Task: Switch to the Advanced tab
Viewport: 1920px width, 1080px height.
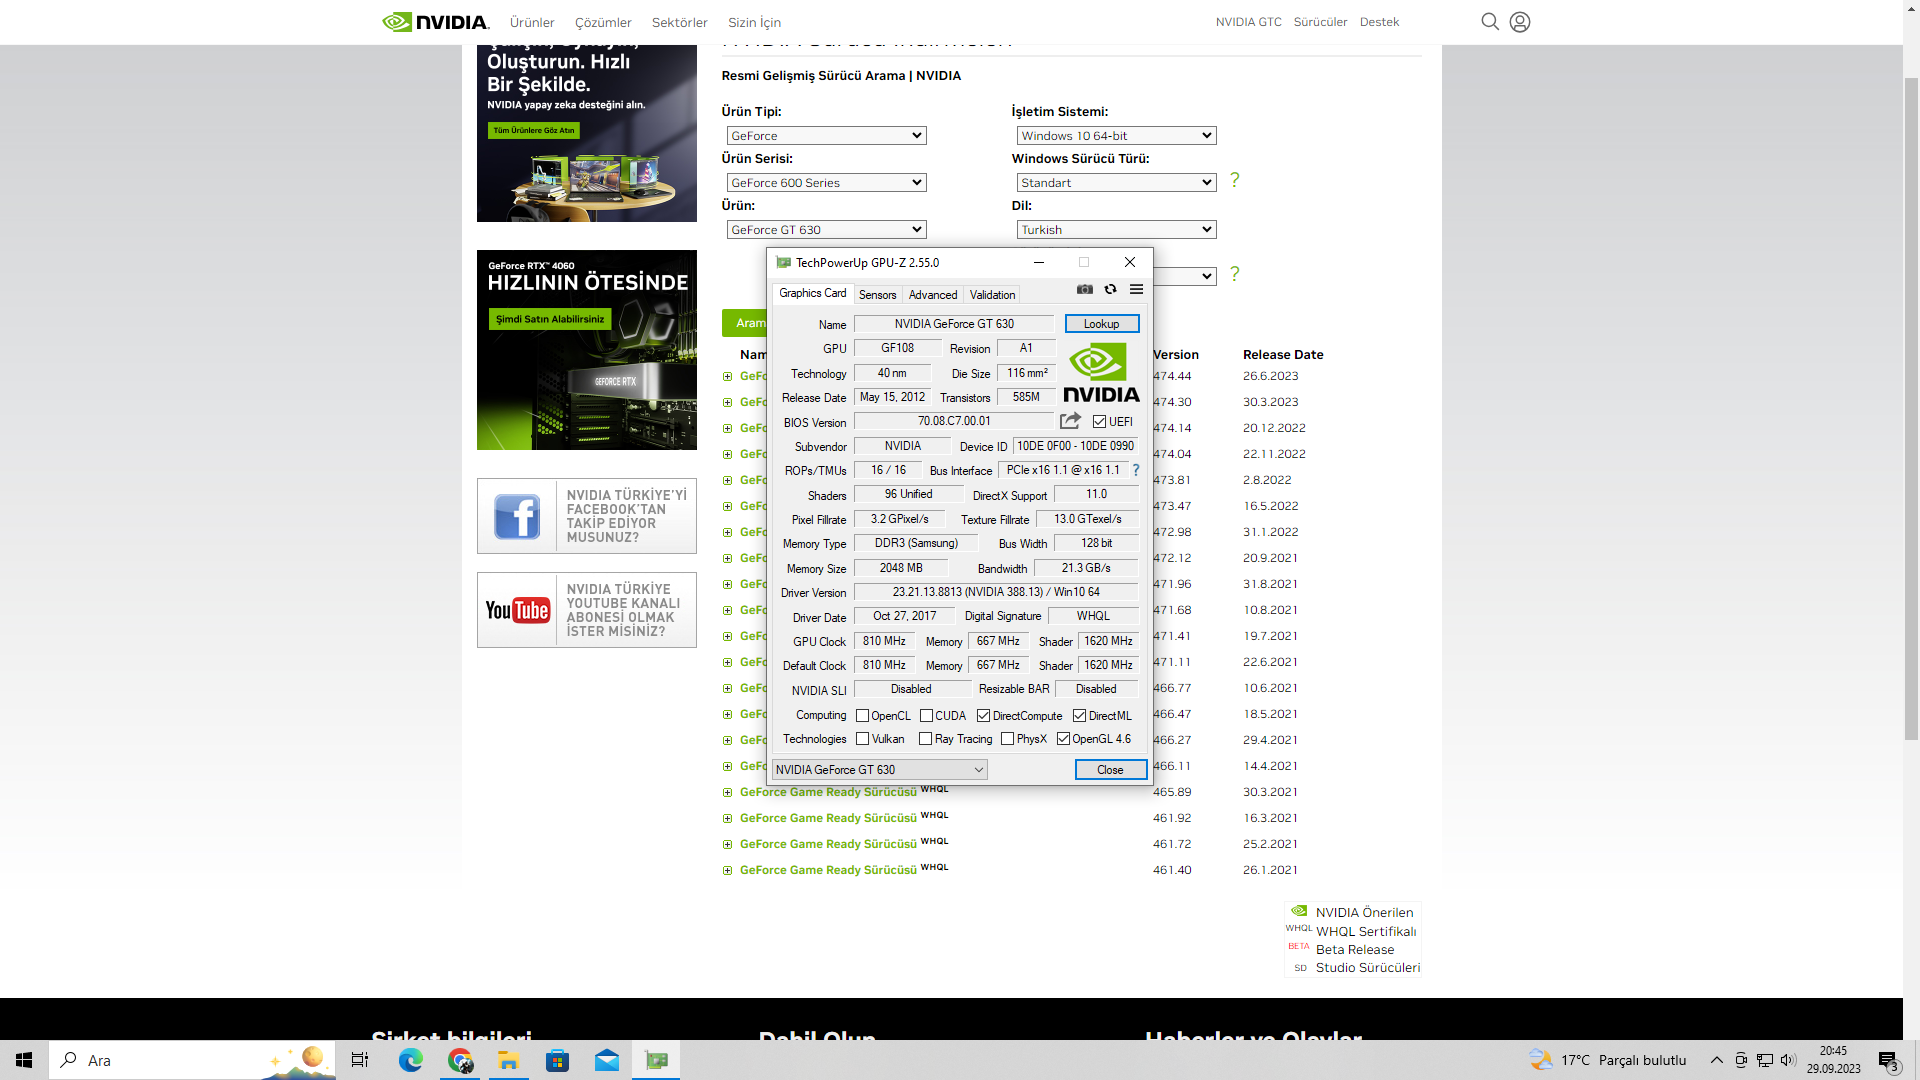Action: point(932,295)
